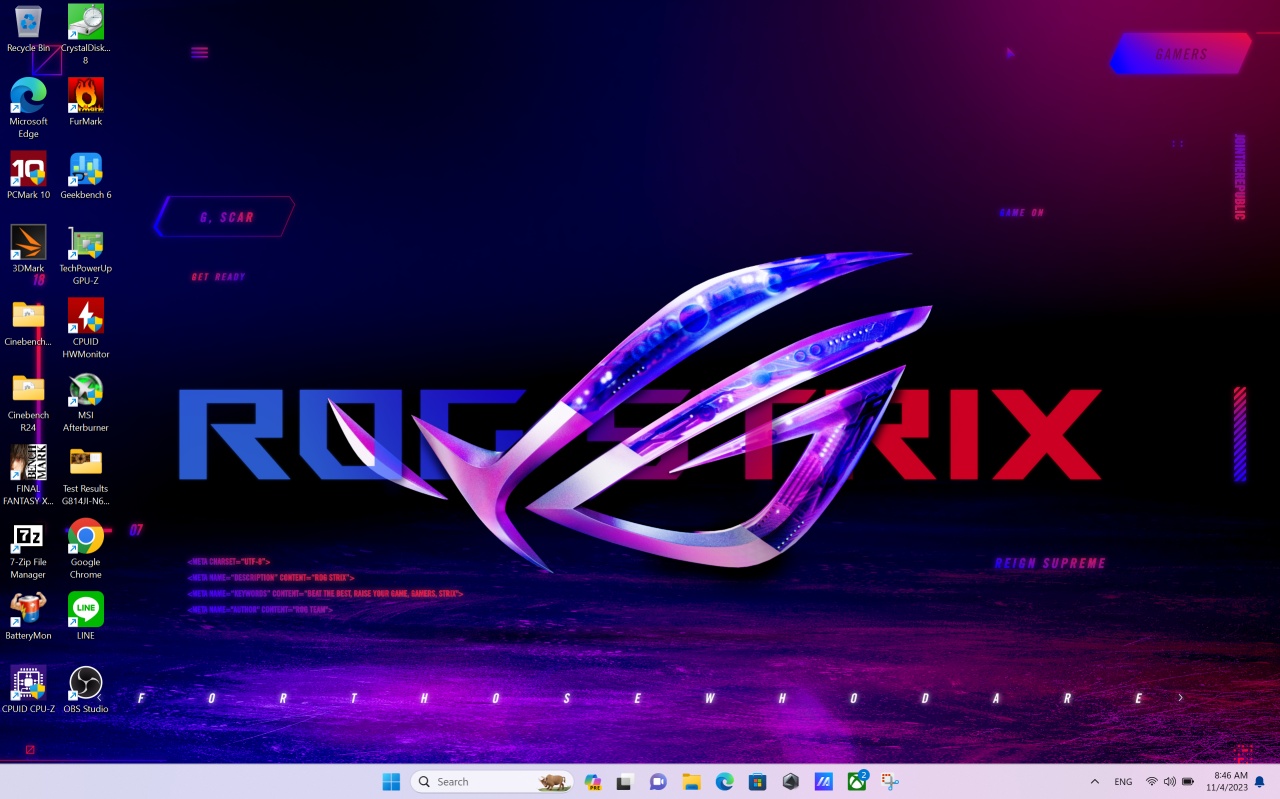The width and height of the screenshot is (1280, 799).
Task: Select the OBS Studio desktop shortcut
Action: 86,690
